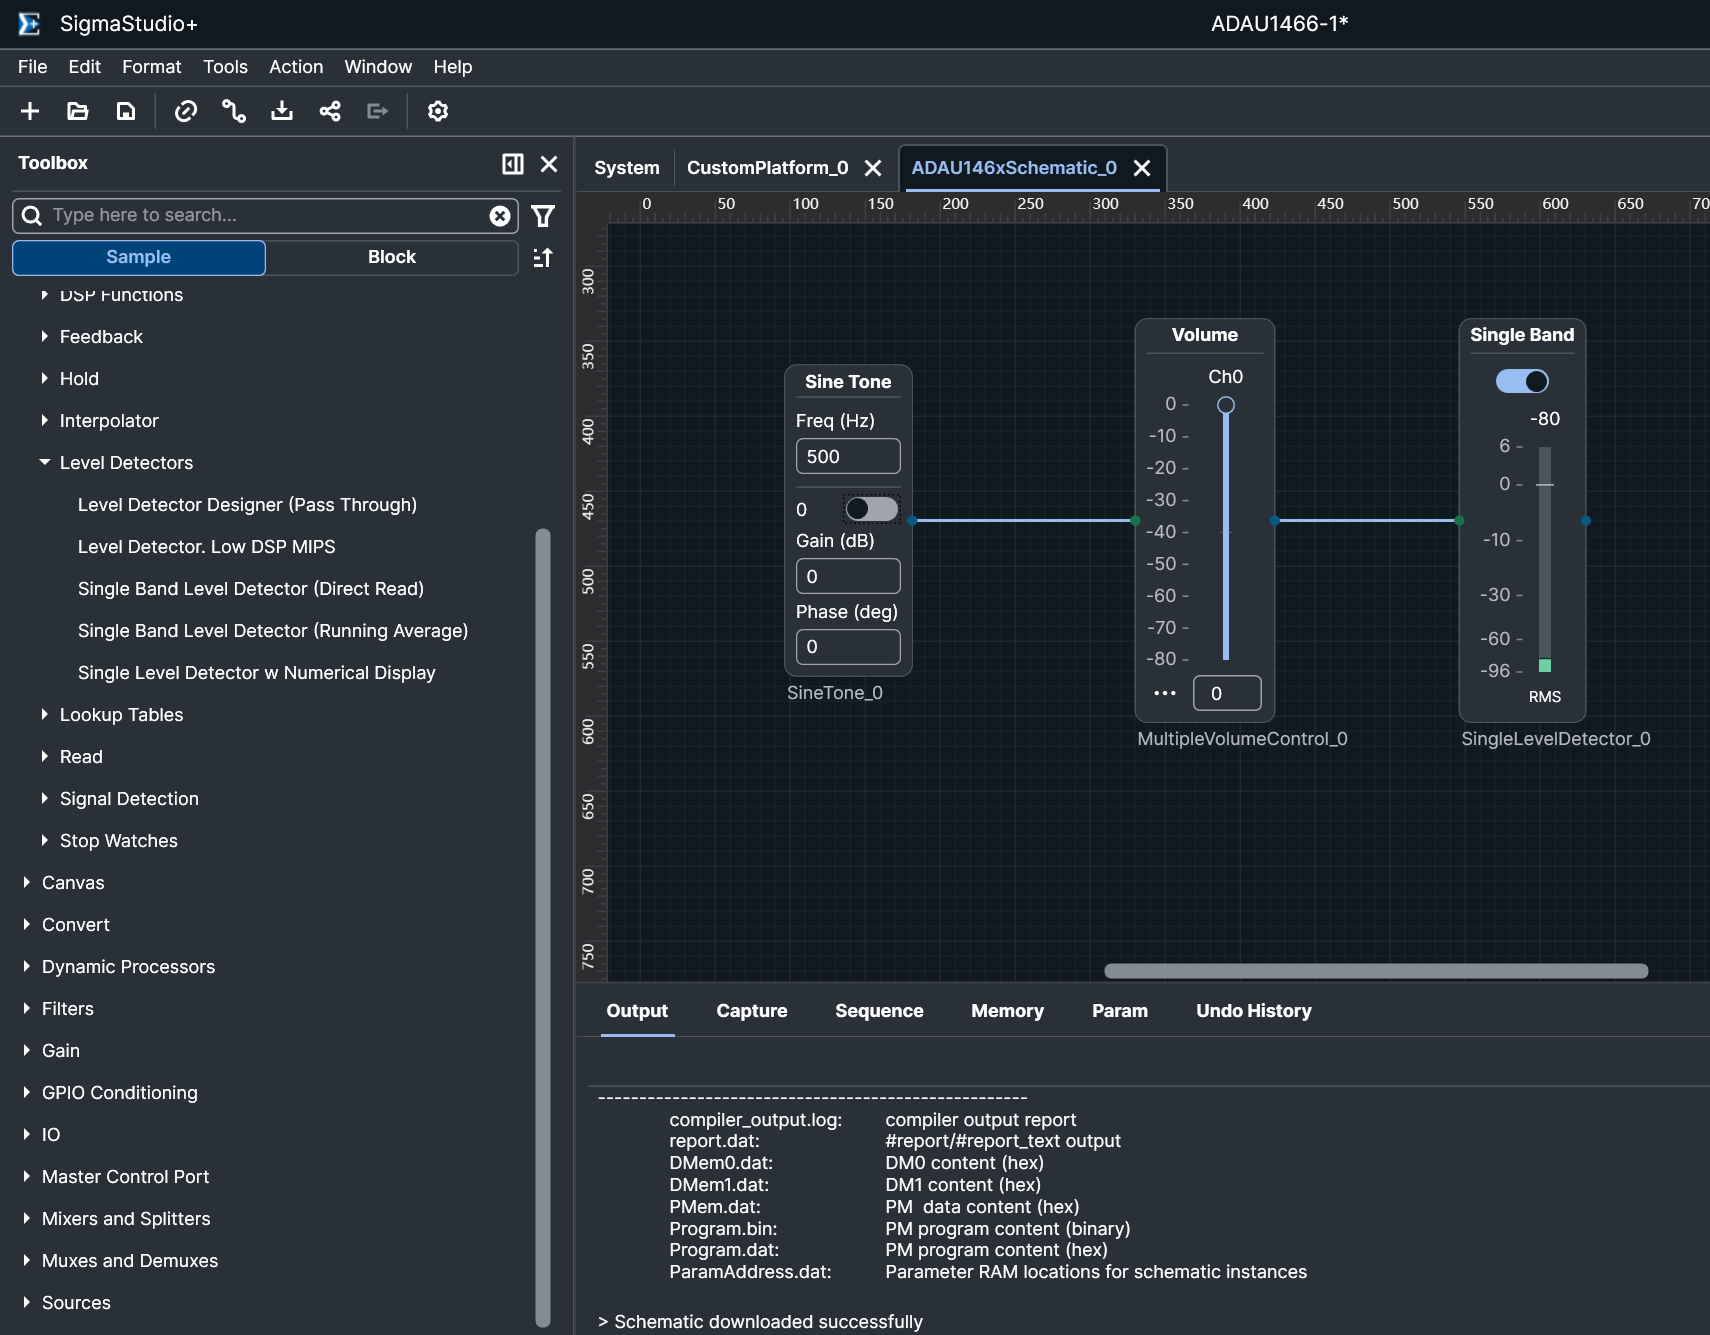Click the Sine Tone Freq (Hz) field
This screenshot has width=1710, height=1335.
point(848,457)
